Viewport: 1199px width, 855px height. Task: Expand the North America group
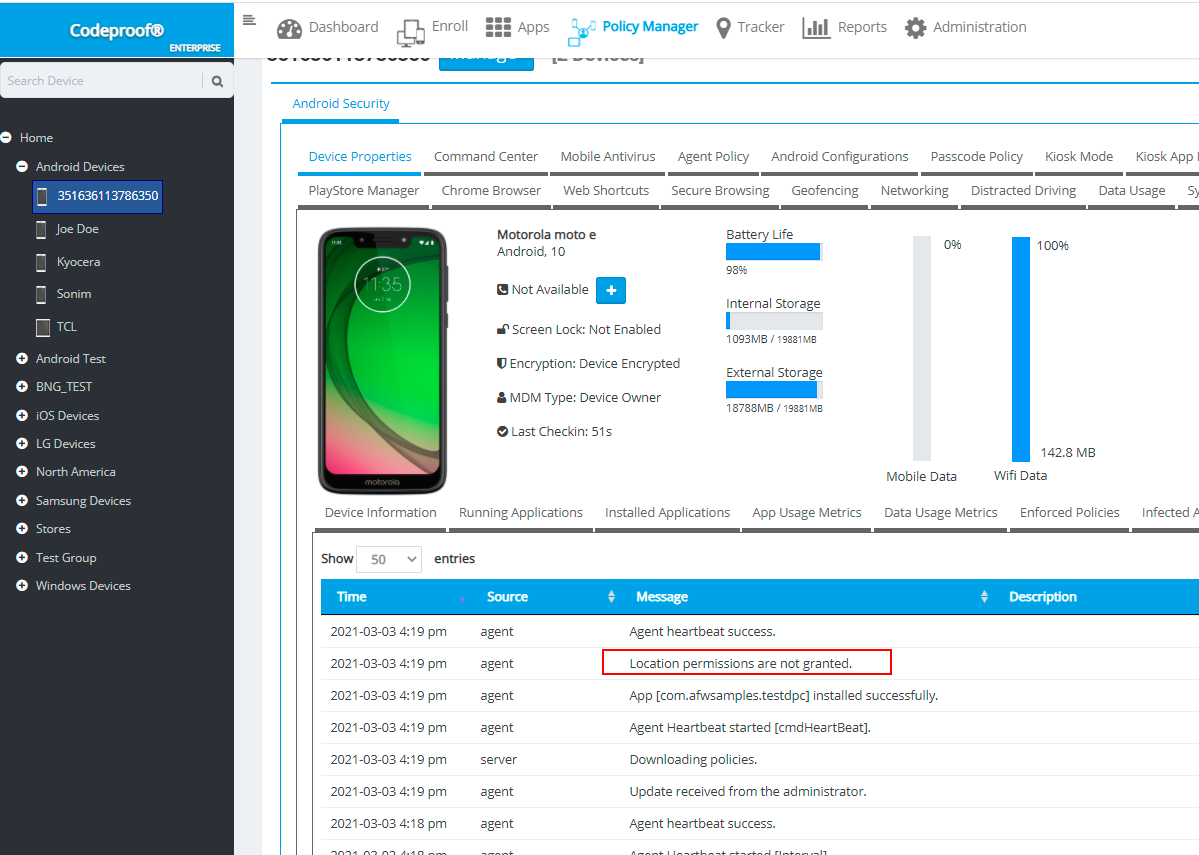[21, 472]
